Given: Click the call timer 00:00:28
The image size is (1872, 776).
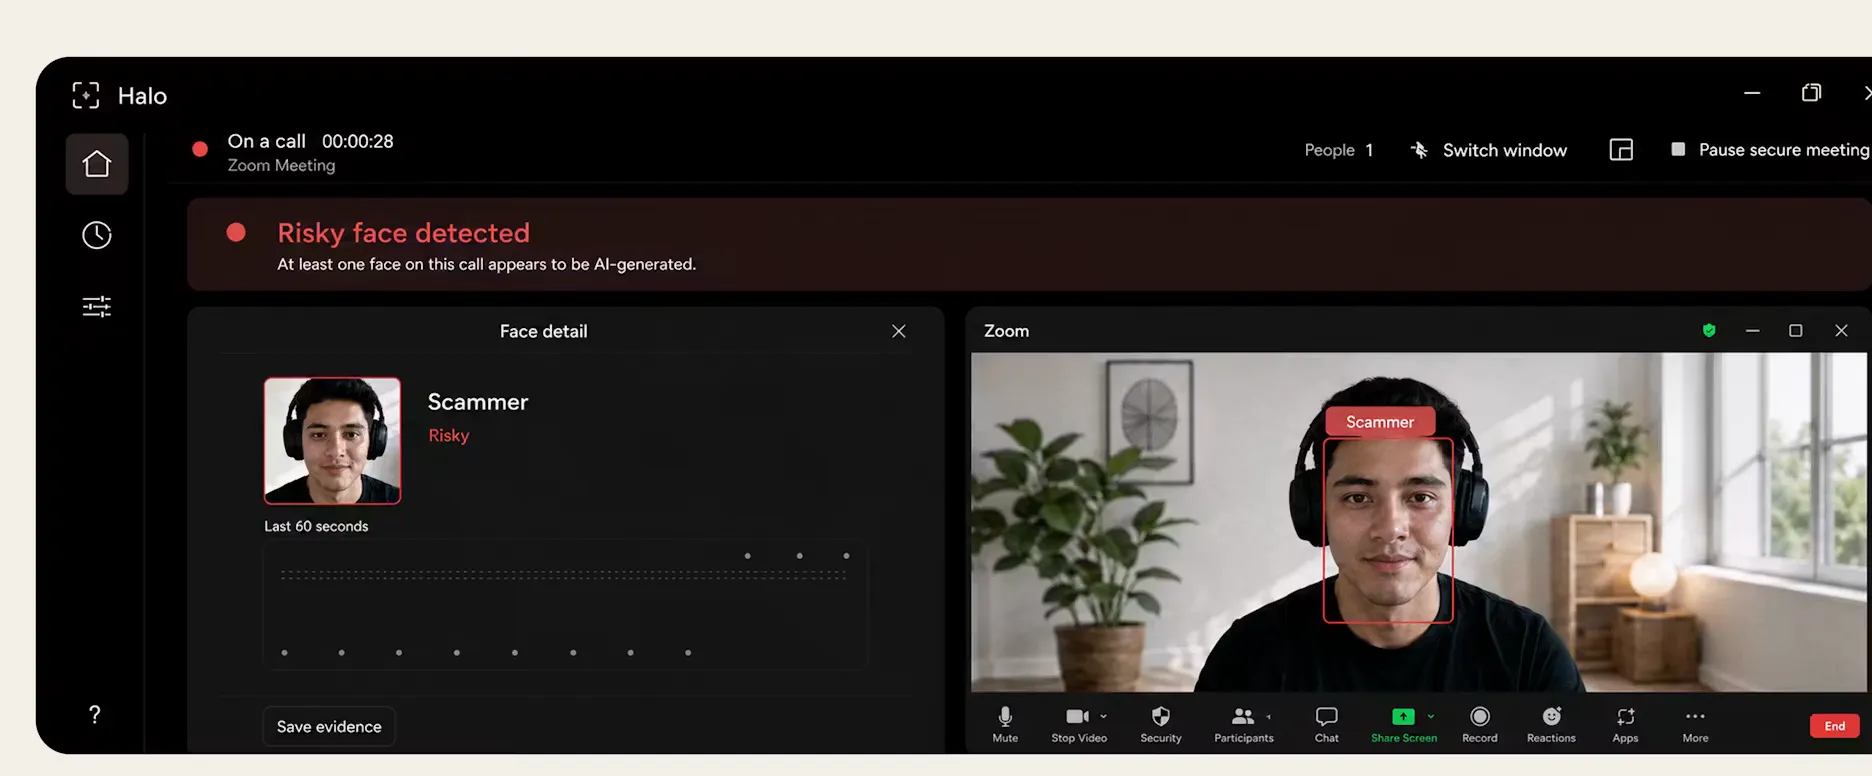Looking at the screenshot, I should (x=358, y=141).
